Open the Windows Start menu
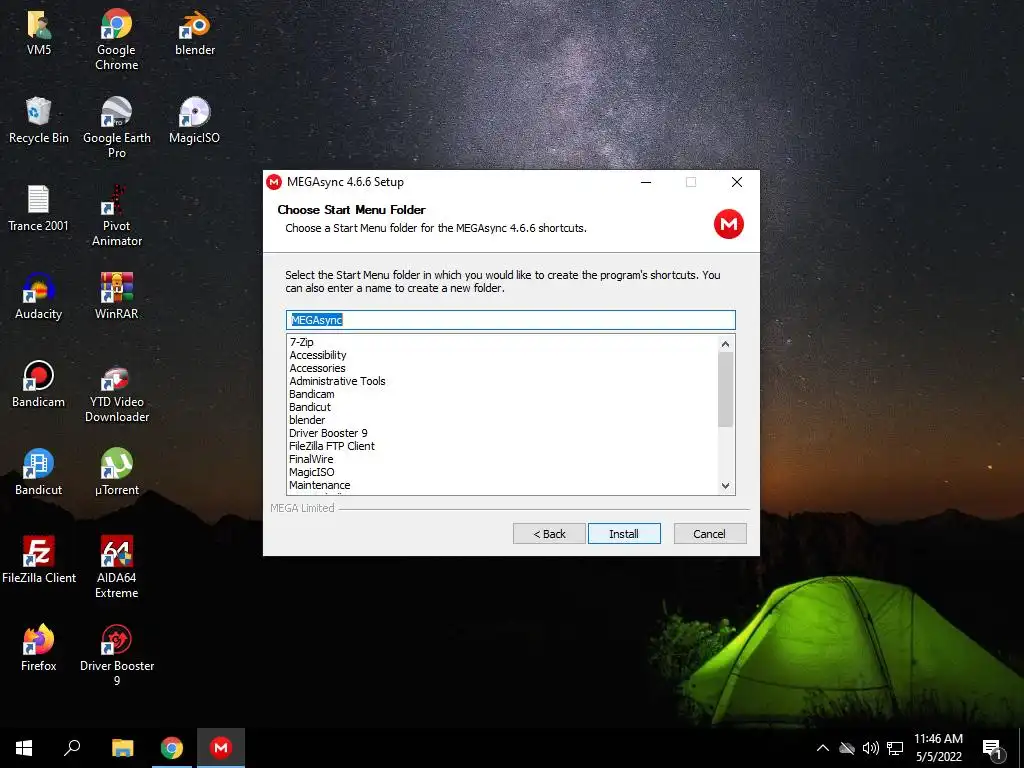Screen dimensions: 1024x768 24,748
